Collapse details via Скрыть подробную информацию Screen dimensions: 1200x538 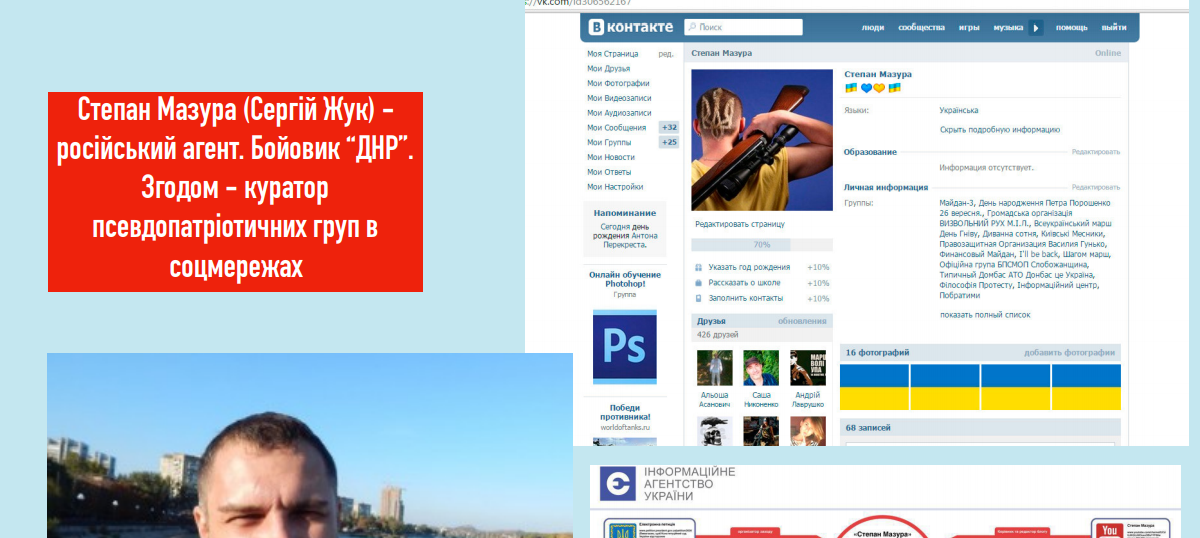1000,130
